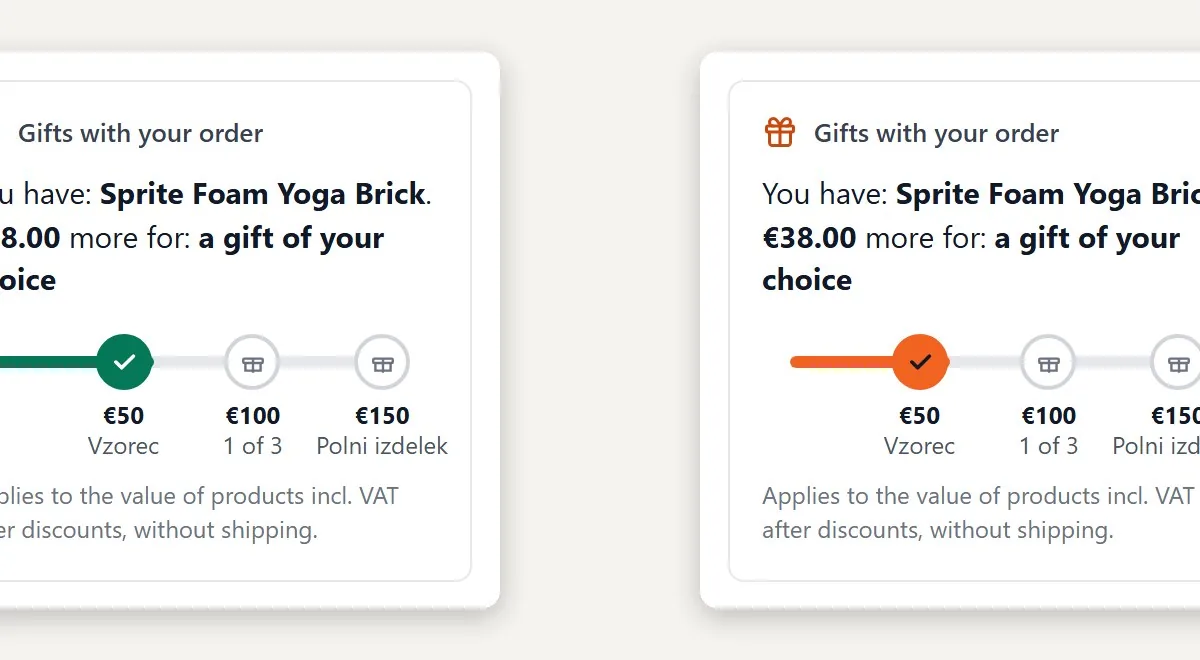Click the orange gift box icon
1200x660 pixels.
780,132
